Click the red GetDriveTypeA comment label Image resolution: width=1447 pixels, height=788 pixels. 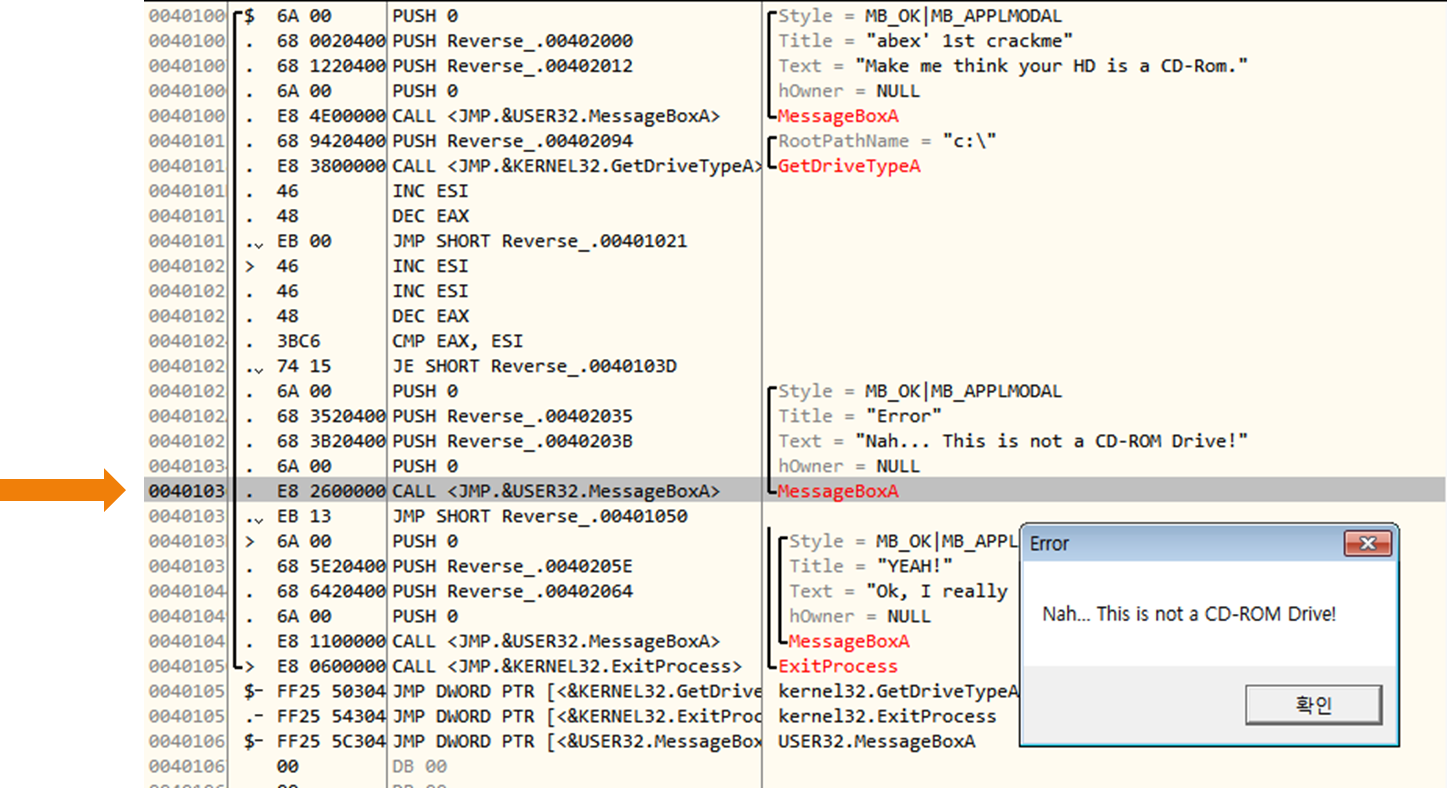848,166
